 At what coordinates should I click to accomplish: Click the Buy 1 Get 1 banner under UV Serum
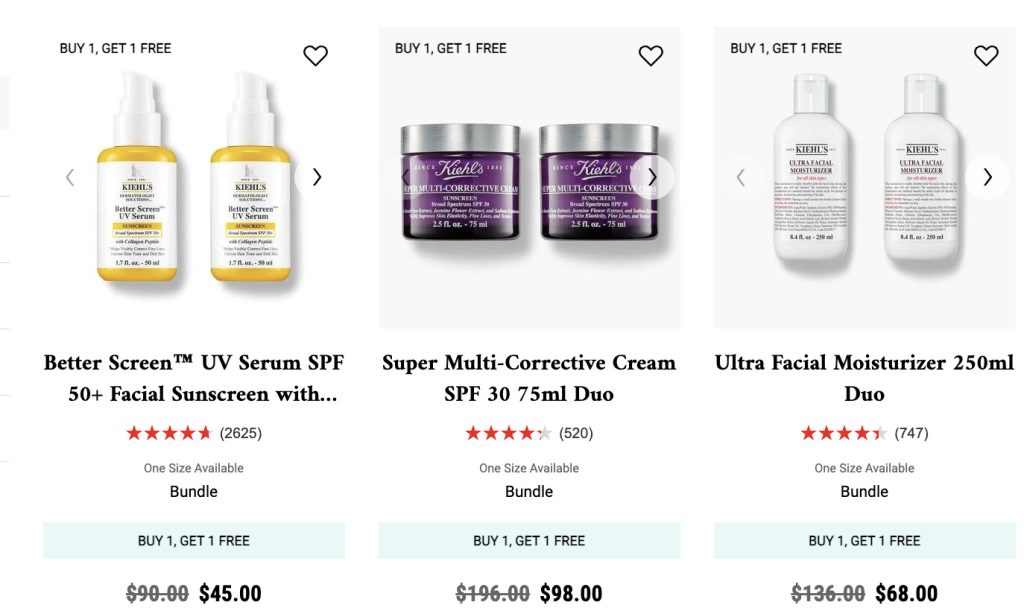194,541
